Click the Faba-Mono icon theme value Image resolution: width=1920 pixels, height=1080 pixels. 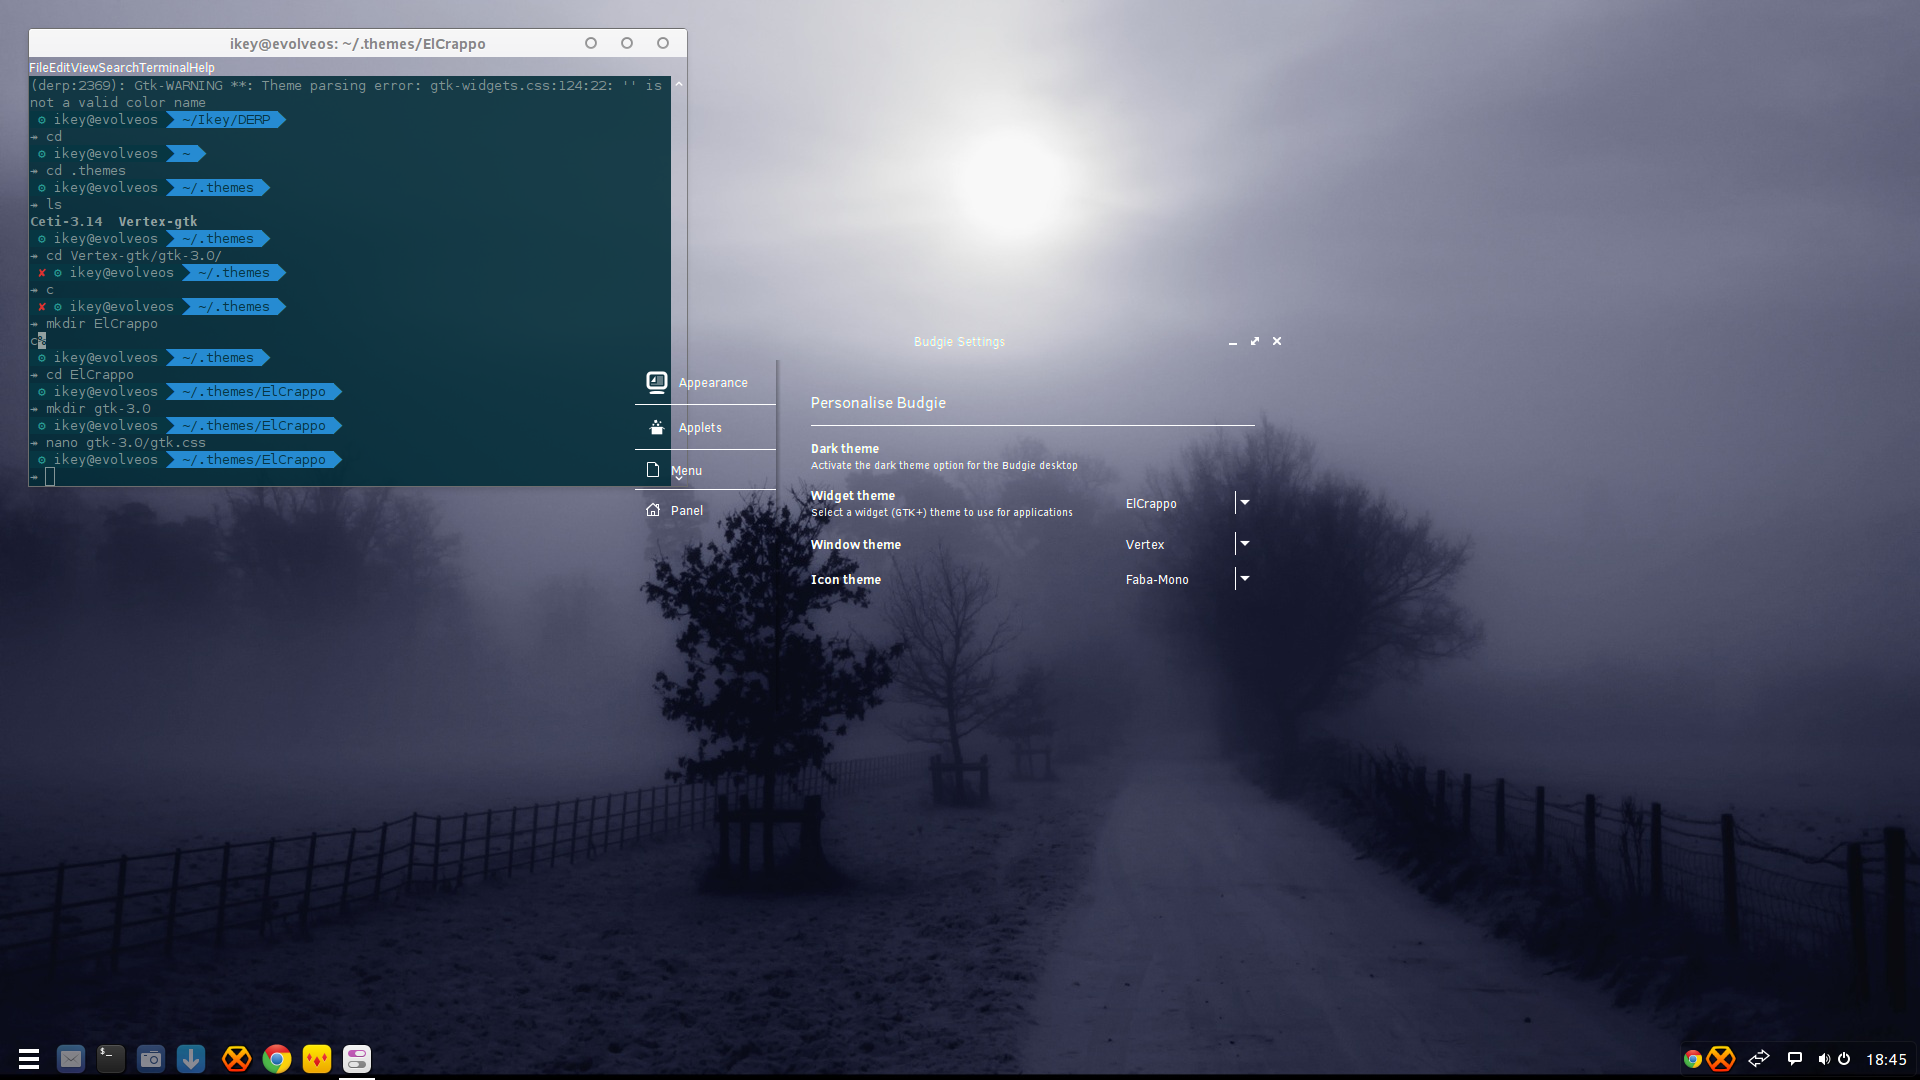1157,580
